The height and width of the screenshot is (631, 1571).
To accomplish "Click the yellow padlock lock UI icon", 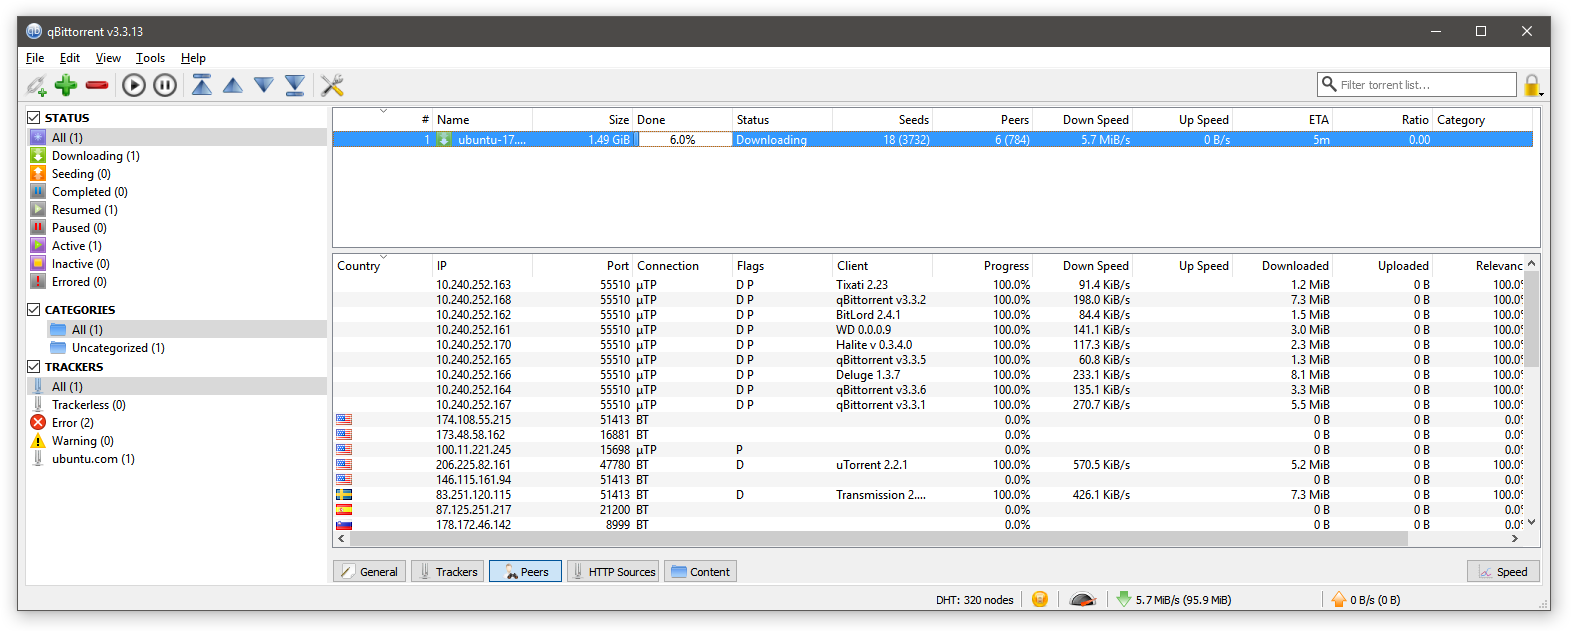I will click(1531, 85).
